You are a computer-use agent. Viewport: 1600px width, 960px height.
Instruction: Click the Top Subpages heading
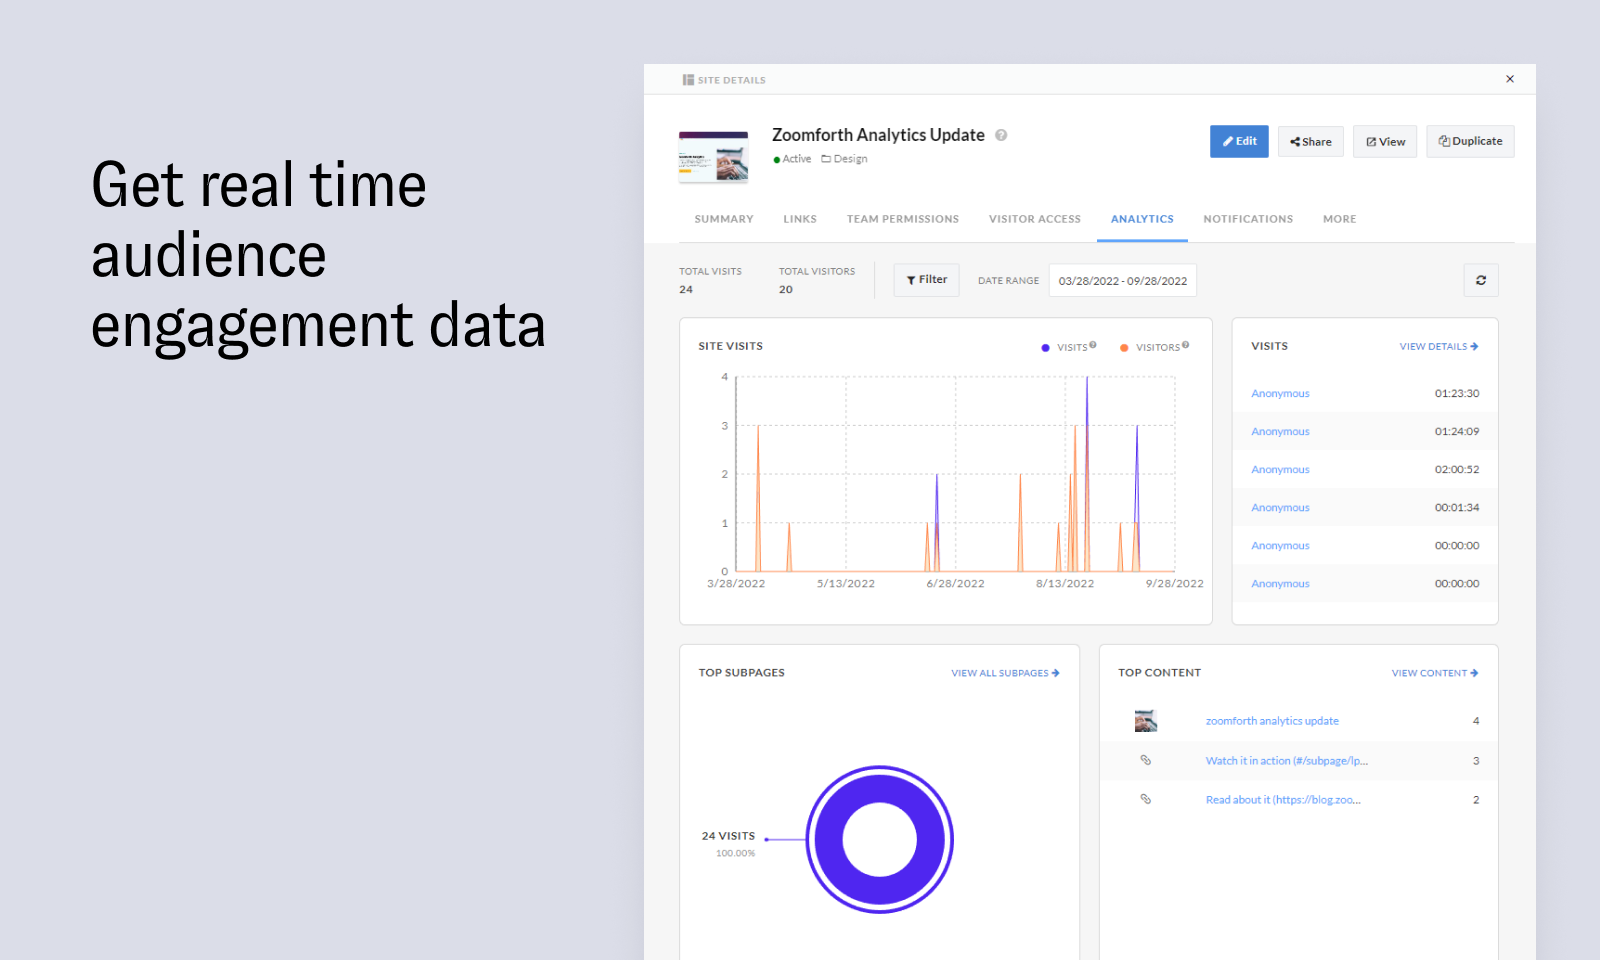741,673
